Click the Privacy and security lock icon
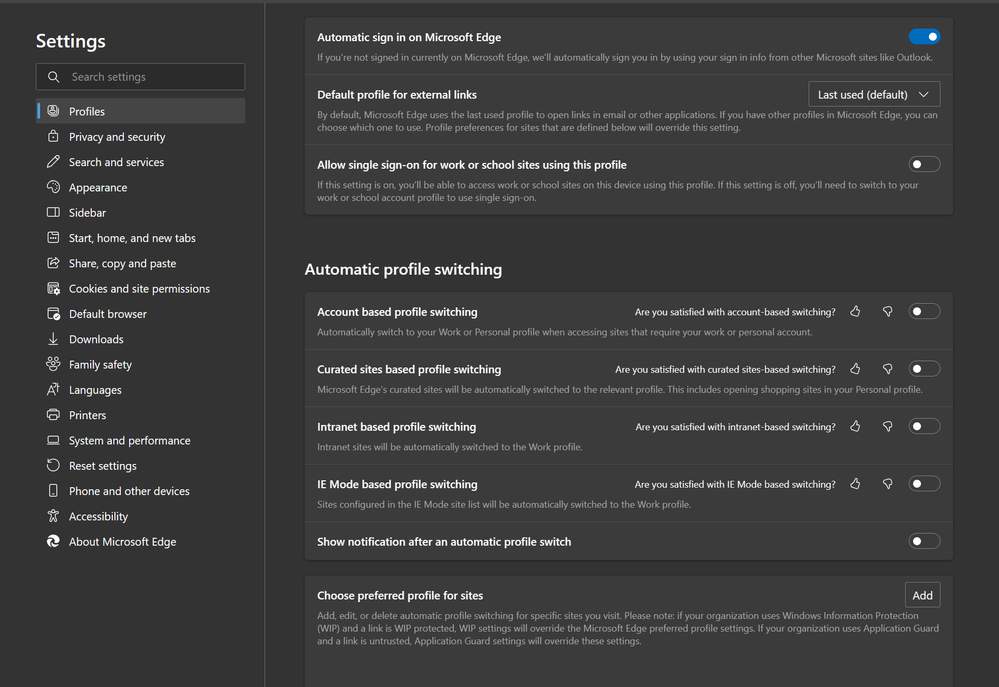This screenshot has height=687, width=999. pyautogui.click(x=53, y=137)
